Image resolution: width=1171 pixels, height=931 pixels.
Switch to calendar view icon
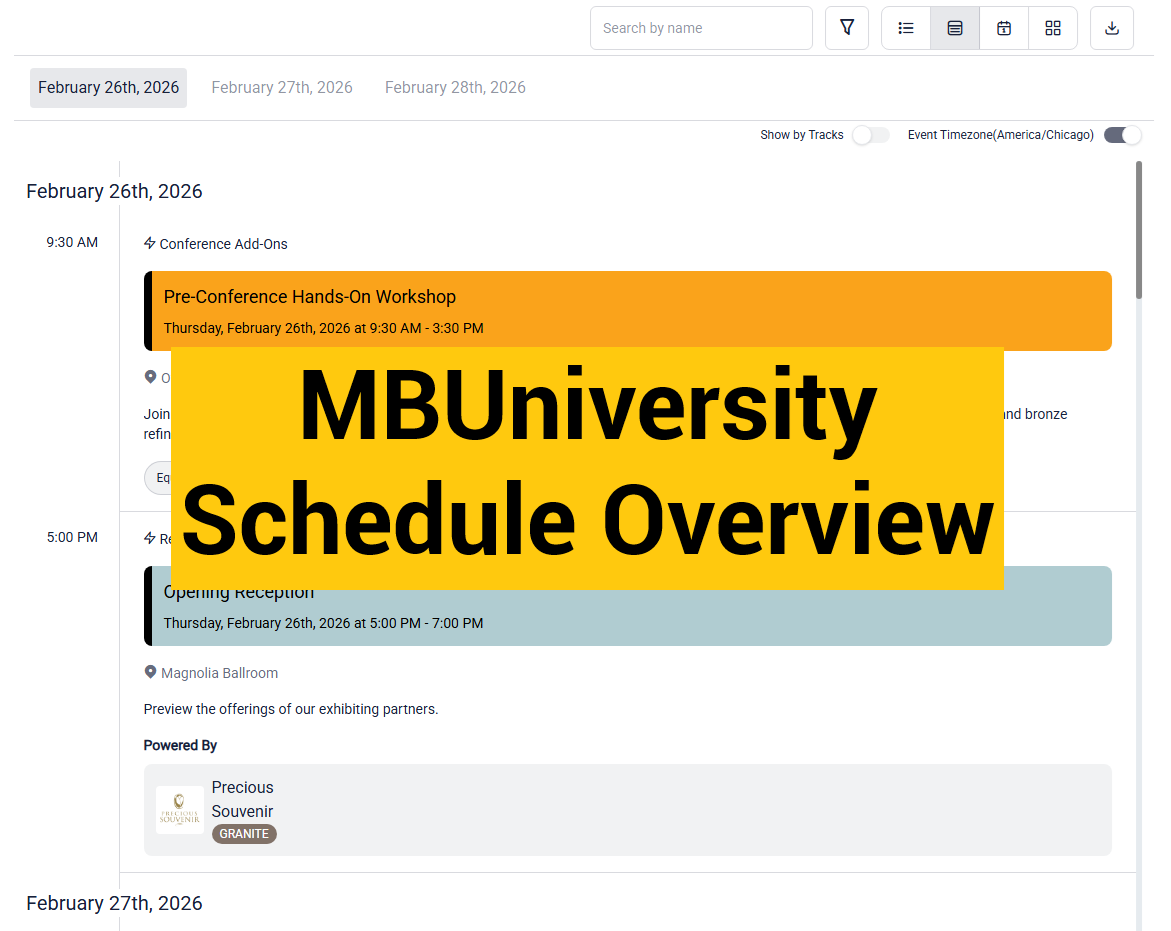(x=1004, y=28)
